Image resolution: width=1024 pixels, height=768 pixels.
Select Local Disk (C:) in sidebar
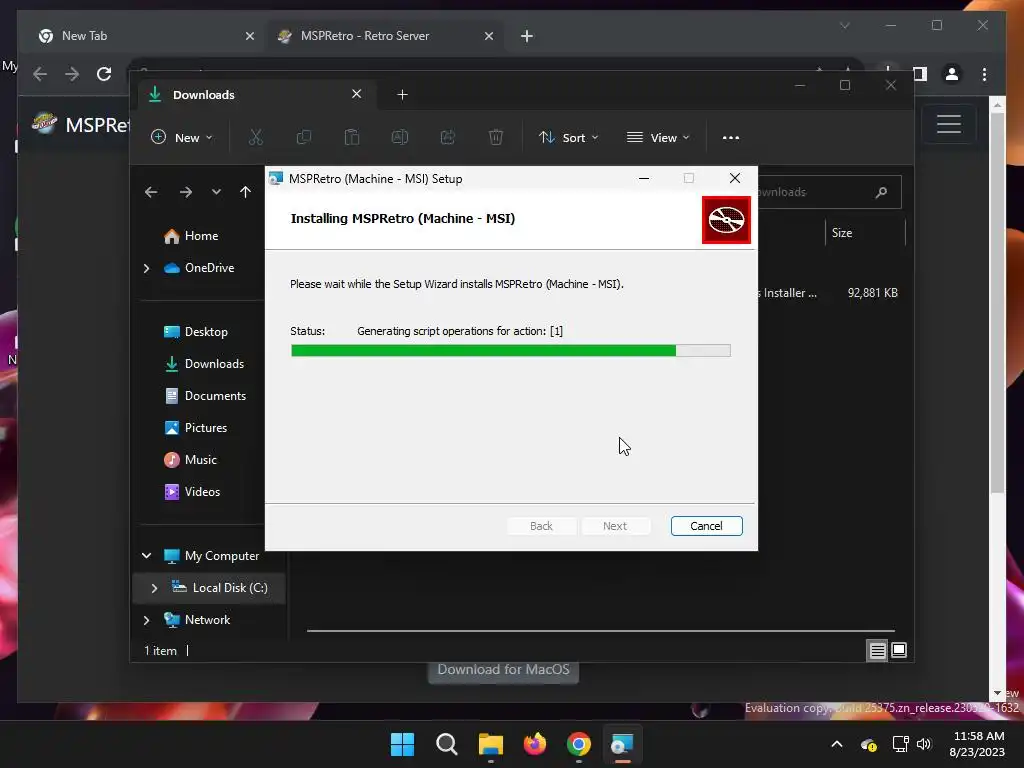click(219, 588)
